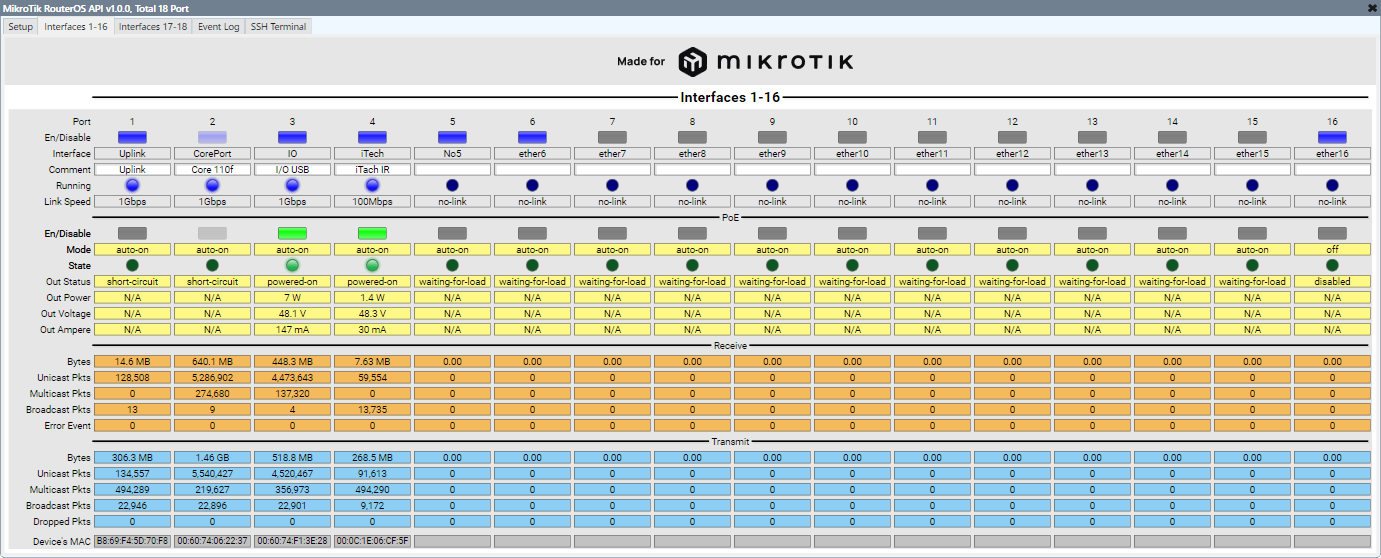Edit the Core 110f comment field
Image resolution: width=1381 pixels, height=558 pixels.
[212, 170]
